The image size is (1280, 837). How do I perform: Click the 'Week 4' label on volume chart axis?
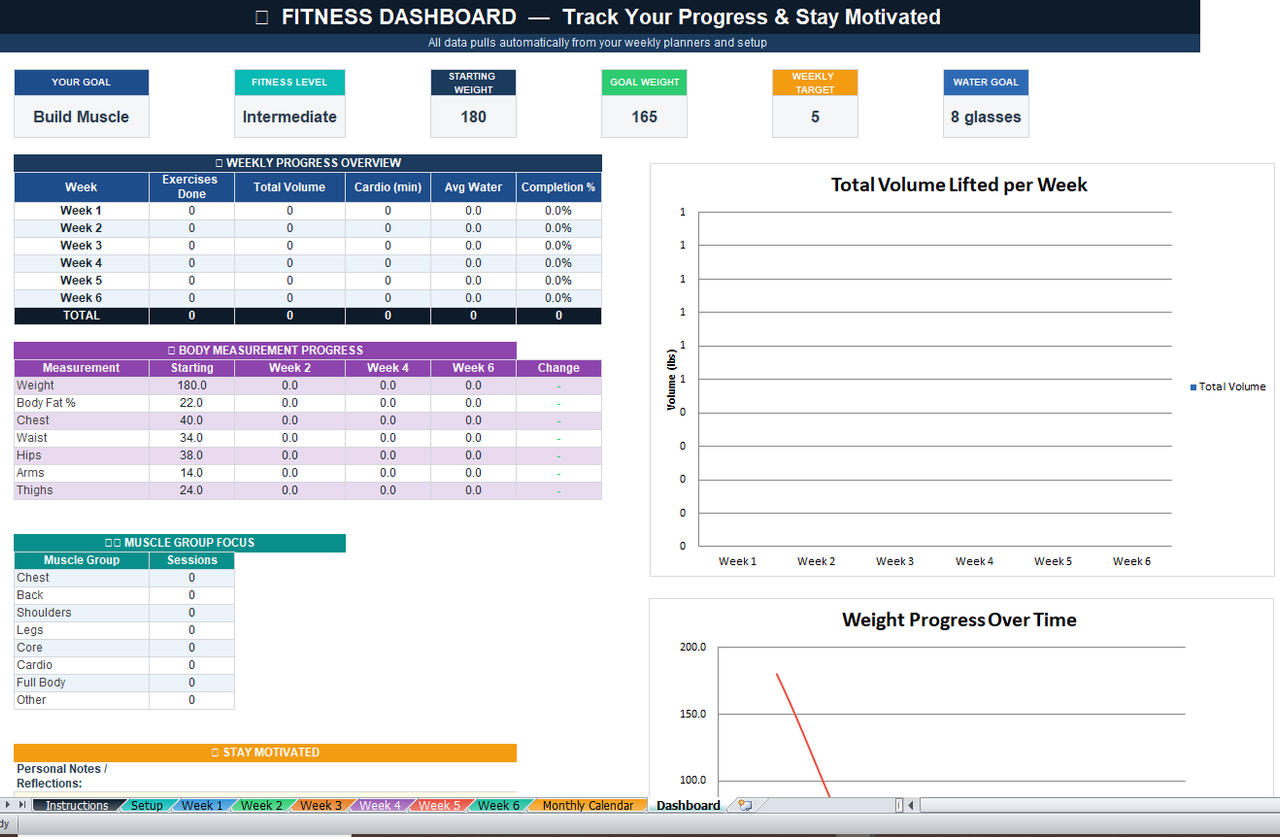tap(974, 562)
